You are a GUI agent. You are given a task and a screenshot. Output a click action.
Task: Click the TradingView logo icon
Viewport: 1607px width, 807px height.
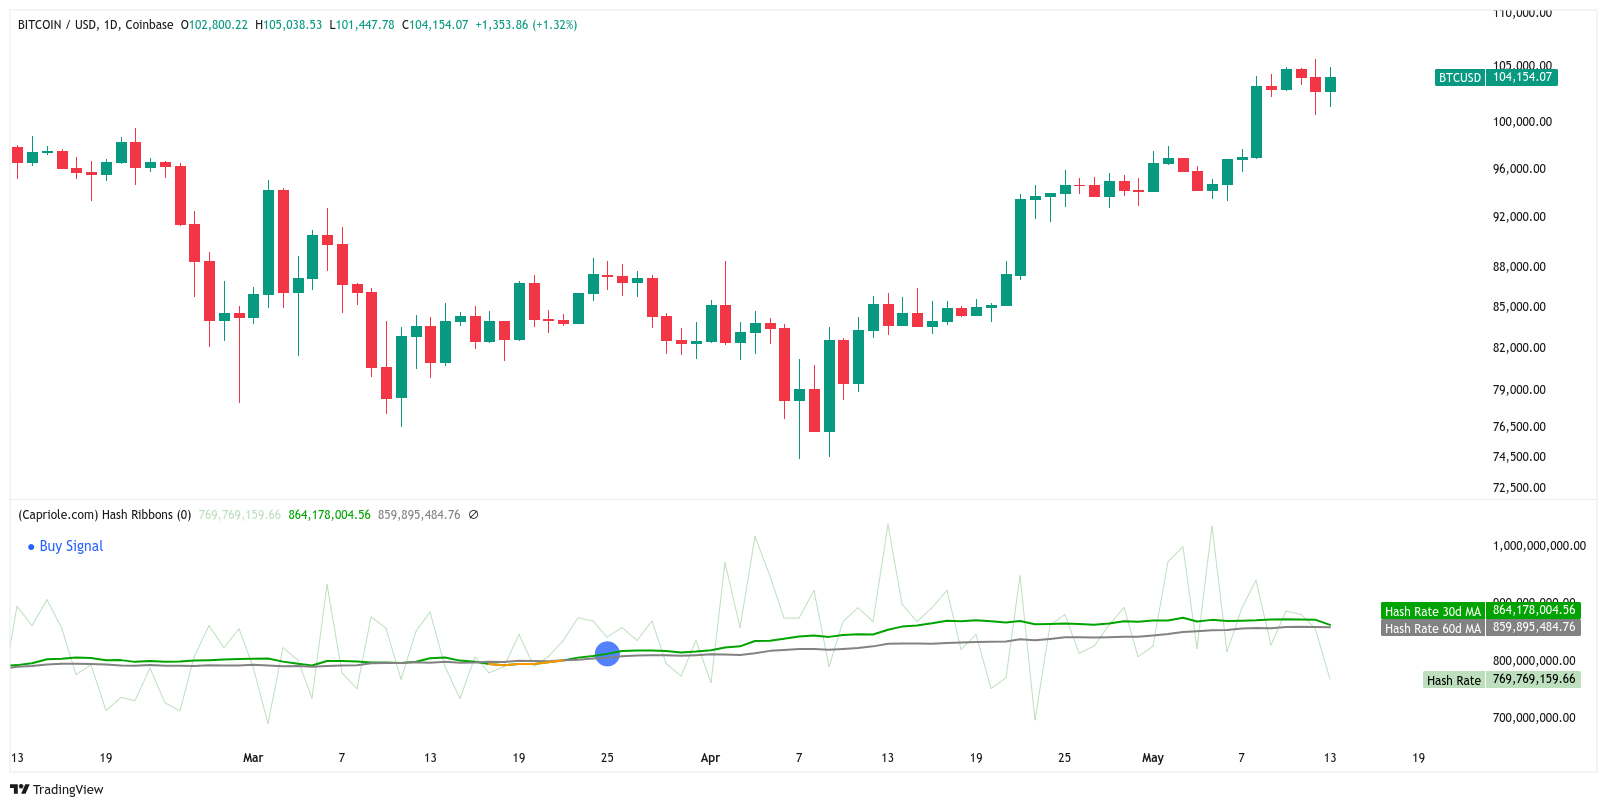(x=19, y=789)
